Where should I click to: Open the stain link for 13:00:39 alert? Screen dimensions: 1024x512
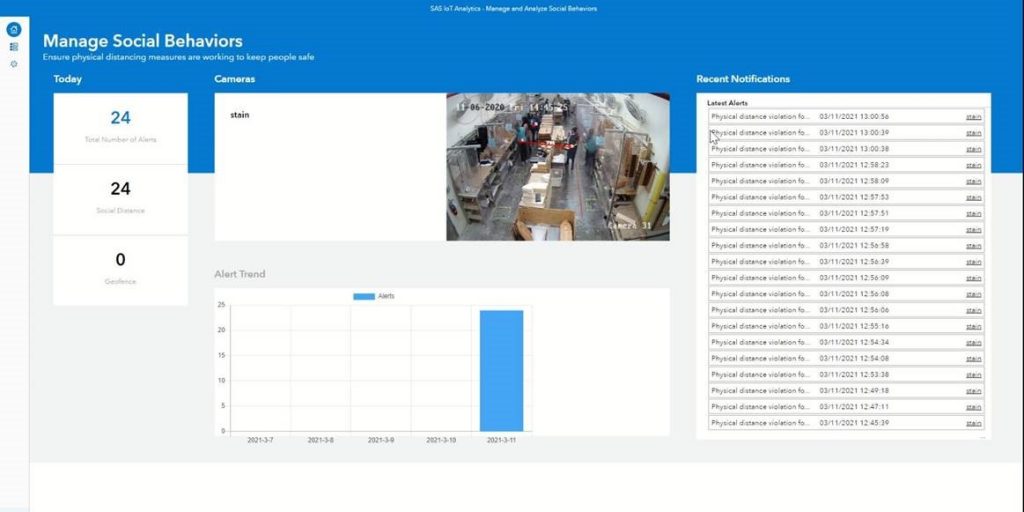coord(973,133)
